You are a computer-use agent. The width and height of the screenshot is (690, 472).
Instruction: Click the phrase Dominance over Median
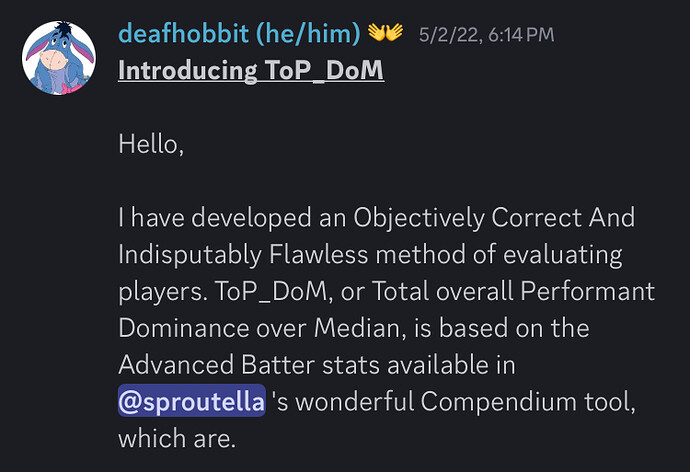click(x=262, y=328)
